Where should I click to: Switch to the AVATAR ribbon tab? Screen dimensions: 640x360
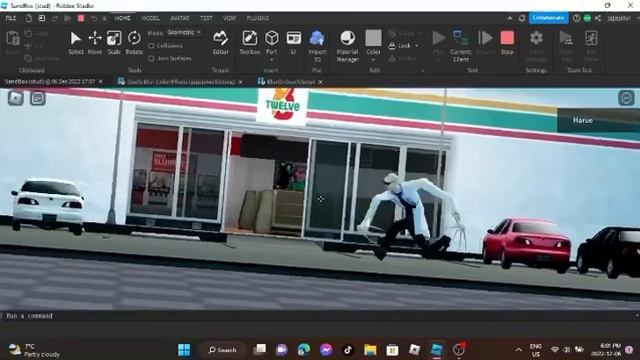click(180, 18)
